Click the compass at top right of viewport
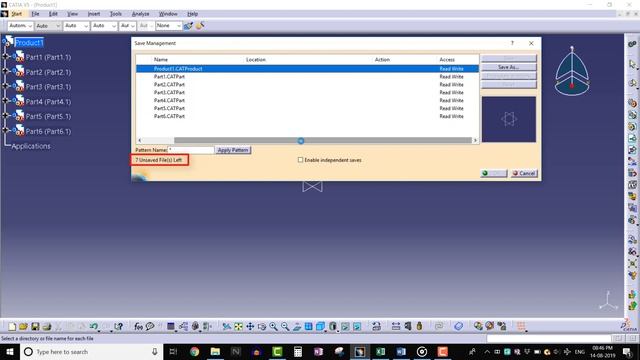 coord(572,71)
